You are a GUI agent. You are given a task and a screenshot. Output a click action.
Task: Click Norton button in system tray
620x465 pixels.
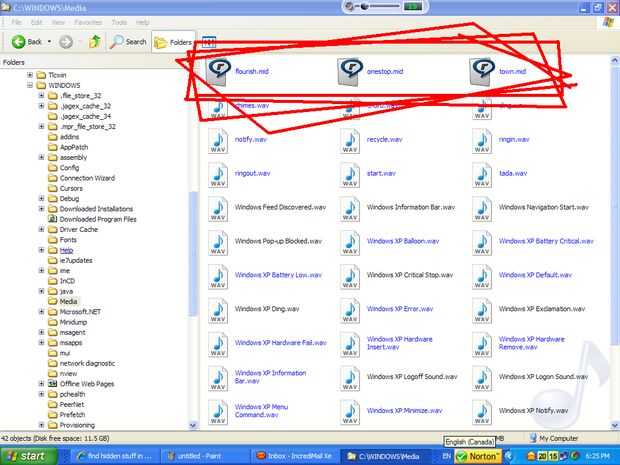click(x=478, y=456)
